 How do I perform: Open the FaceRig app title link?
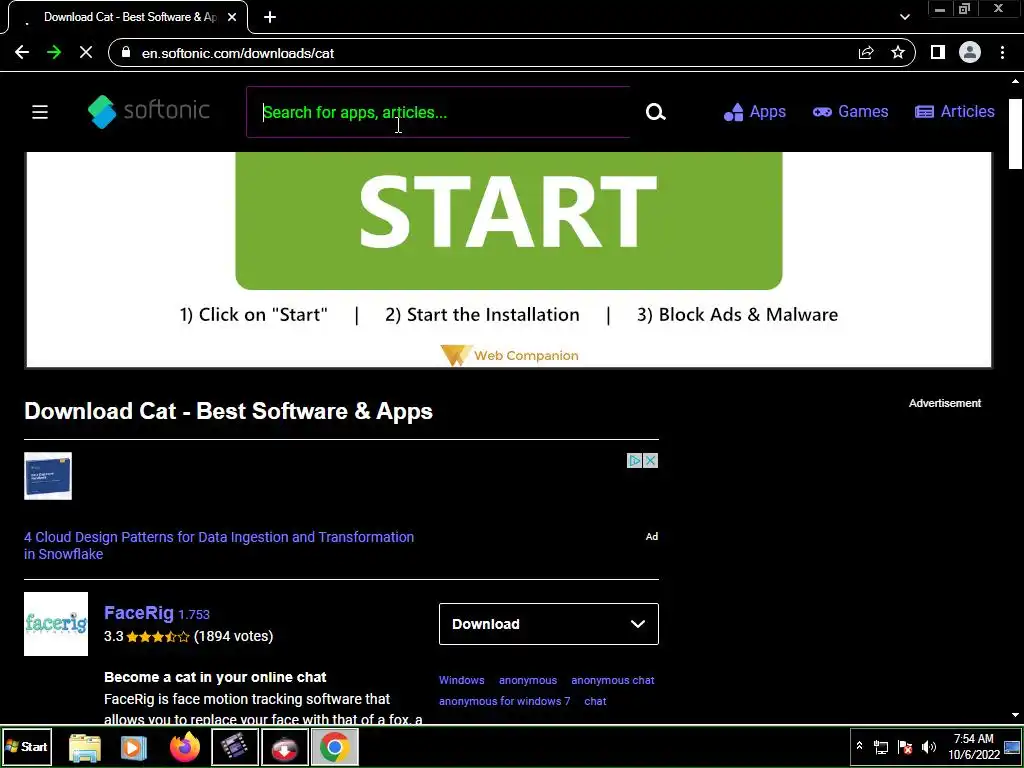(x=138, y=613)
